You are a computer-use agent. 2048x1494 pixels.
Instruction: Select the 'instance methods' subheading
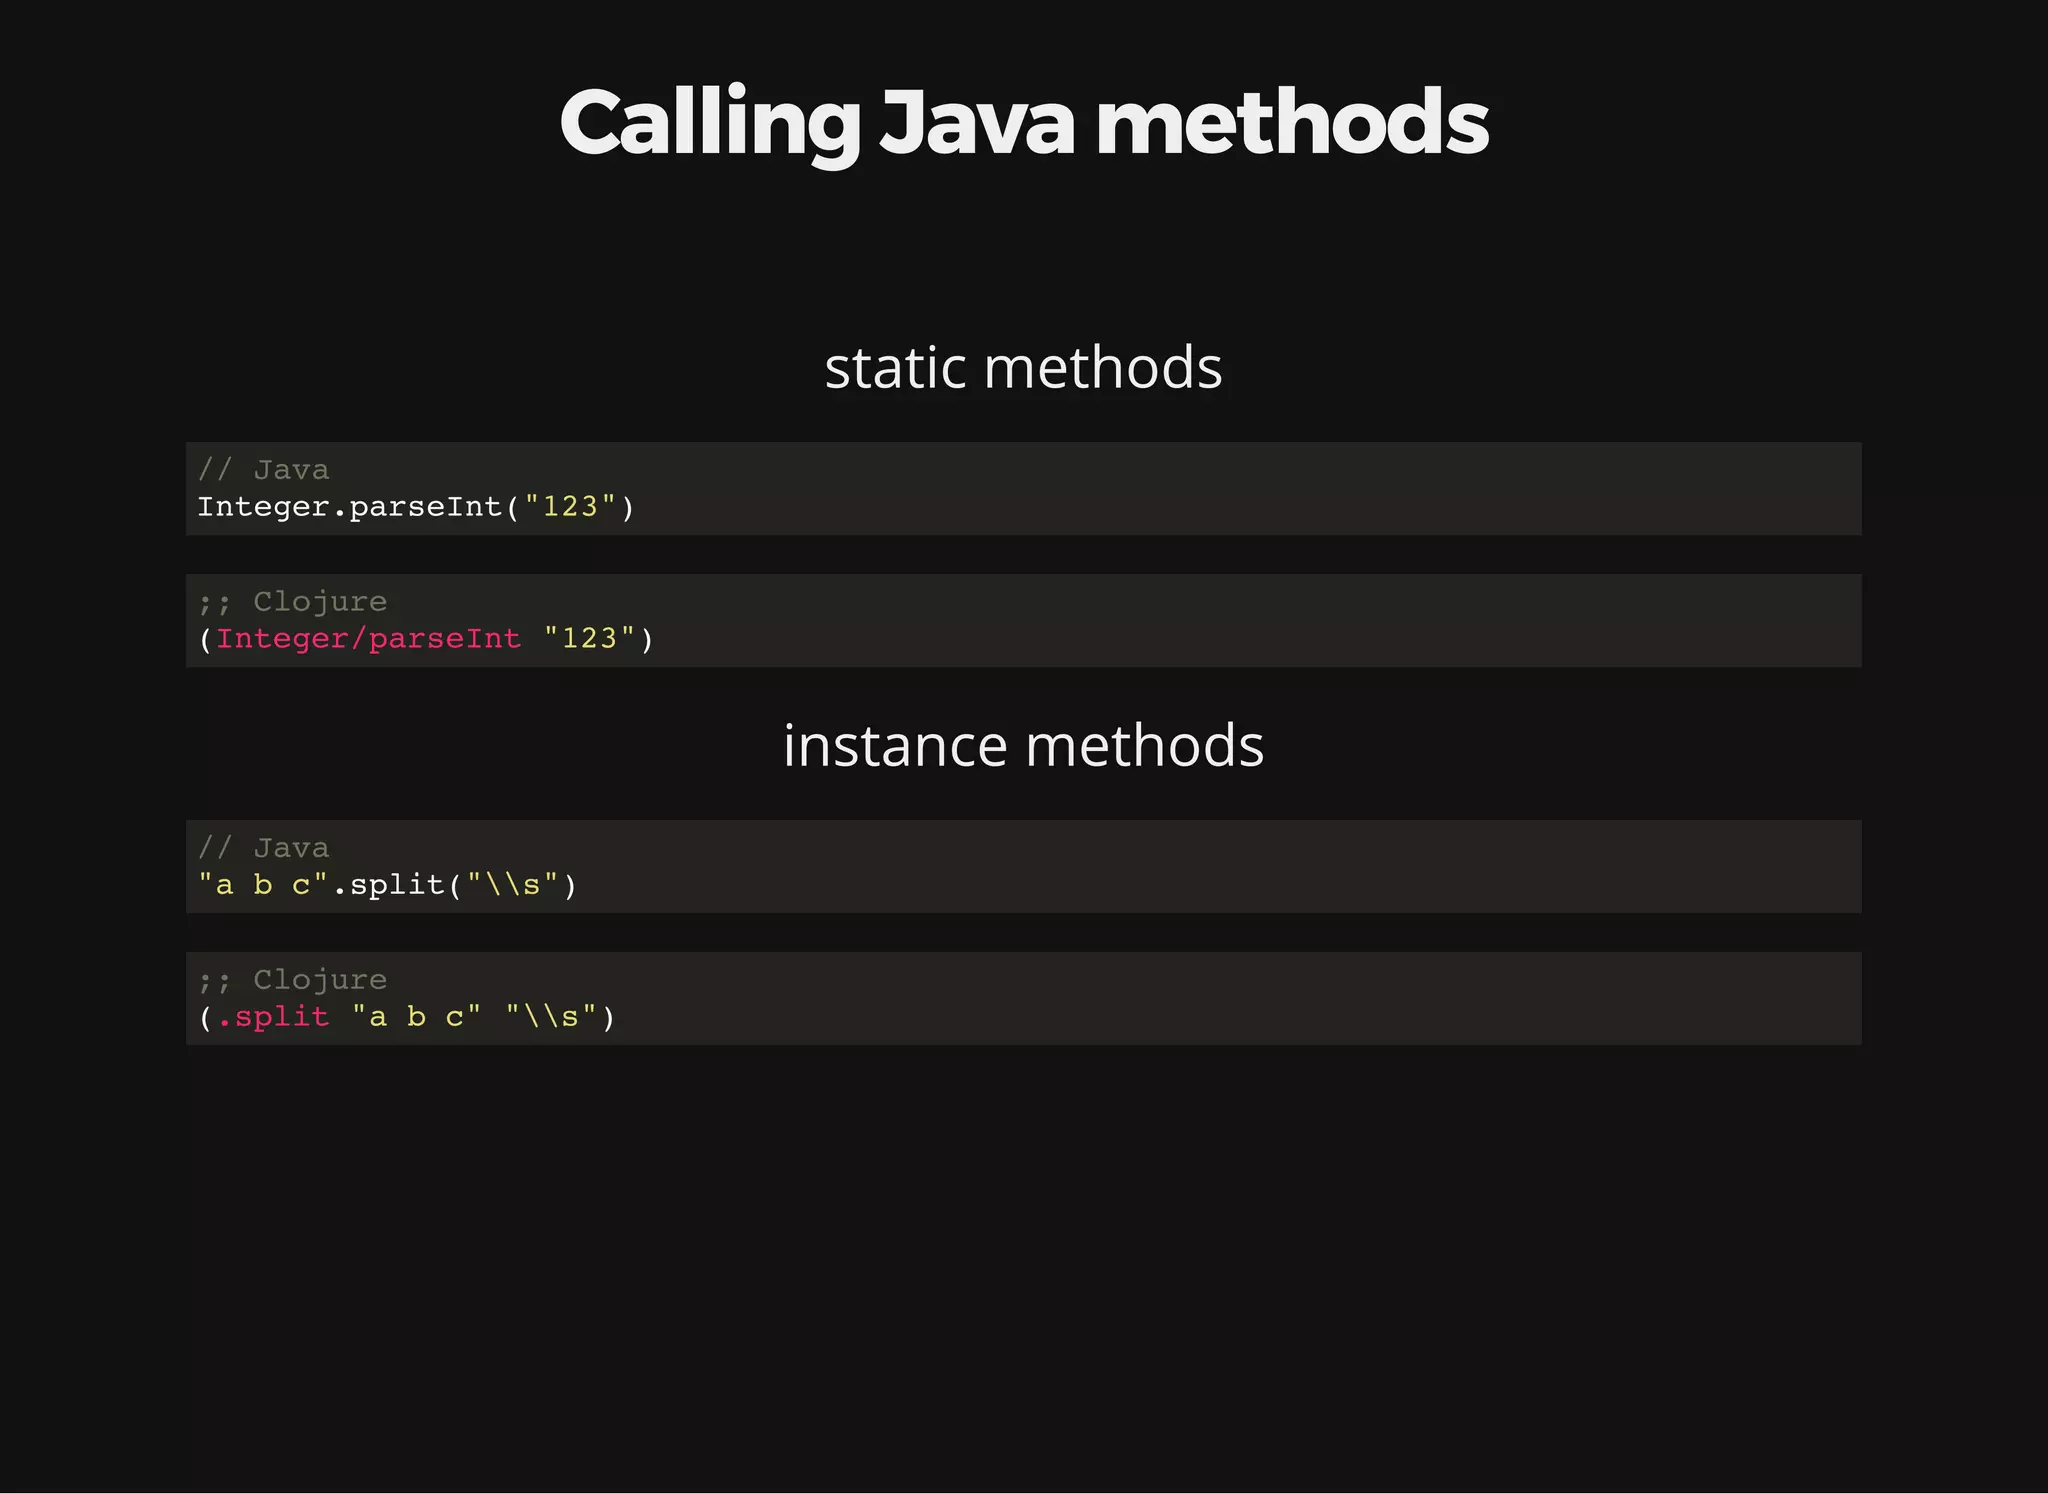(x=1023, y=745)
